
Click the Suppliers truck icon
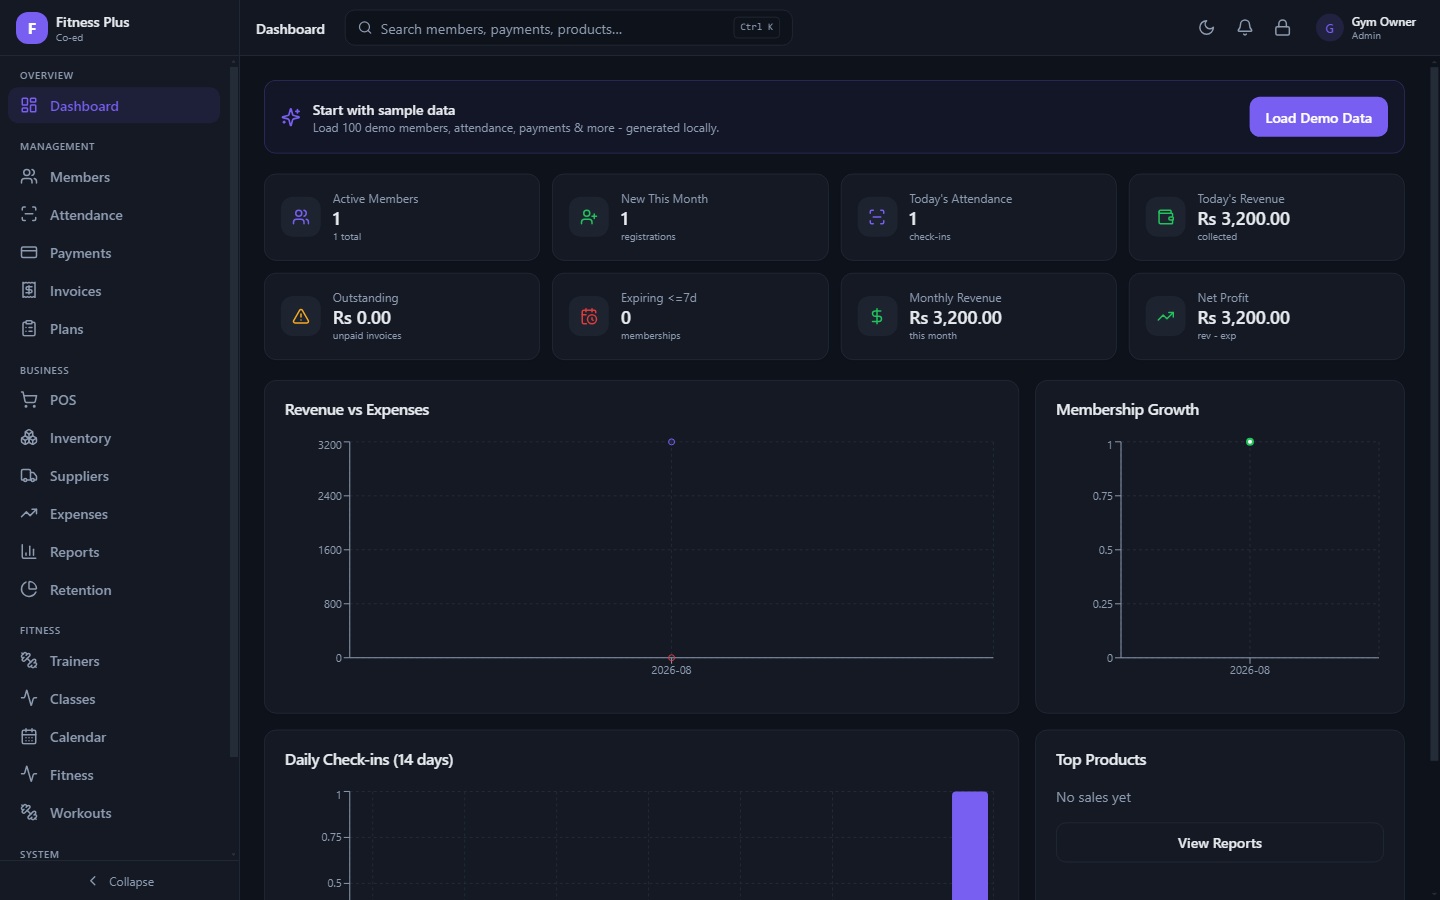tap(29, 475)
